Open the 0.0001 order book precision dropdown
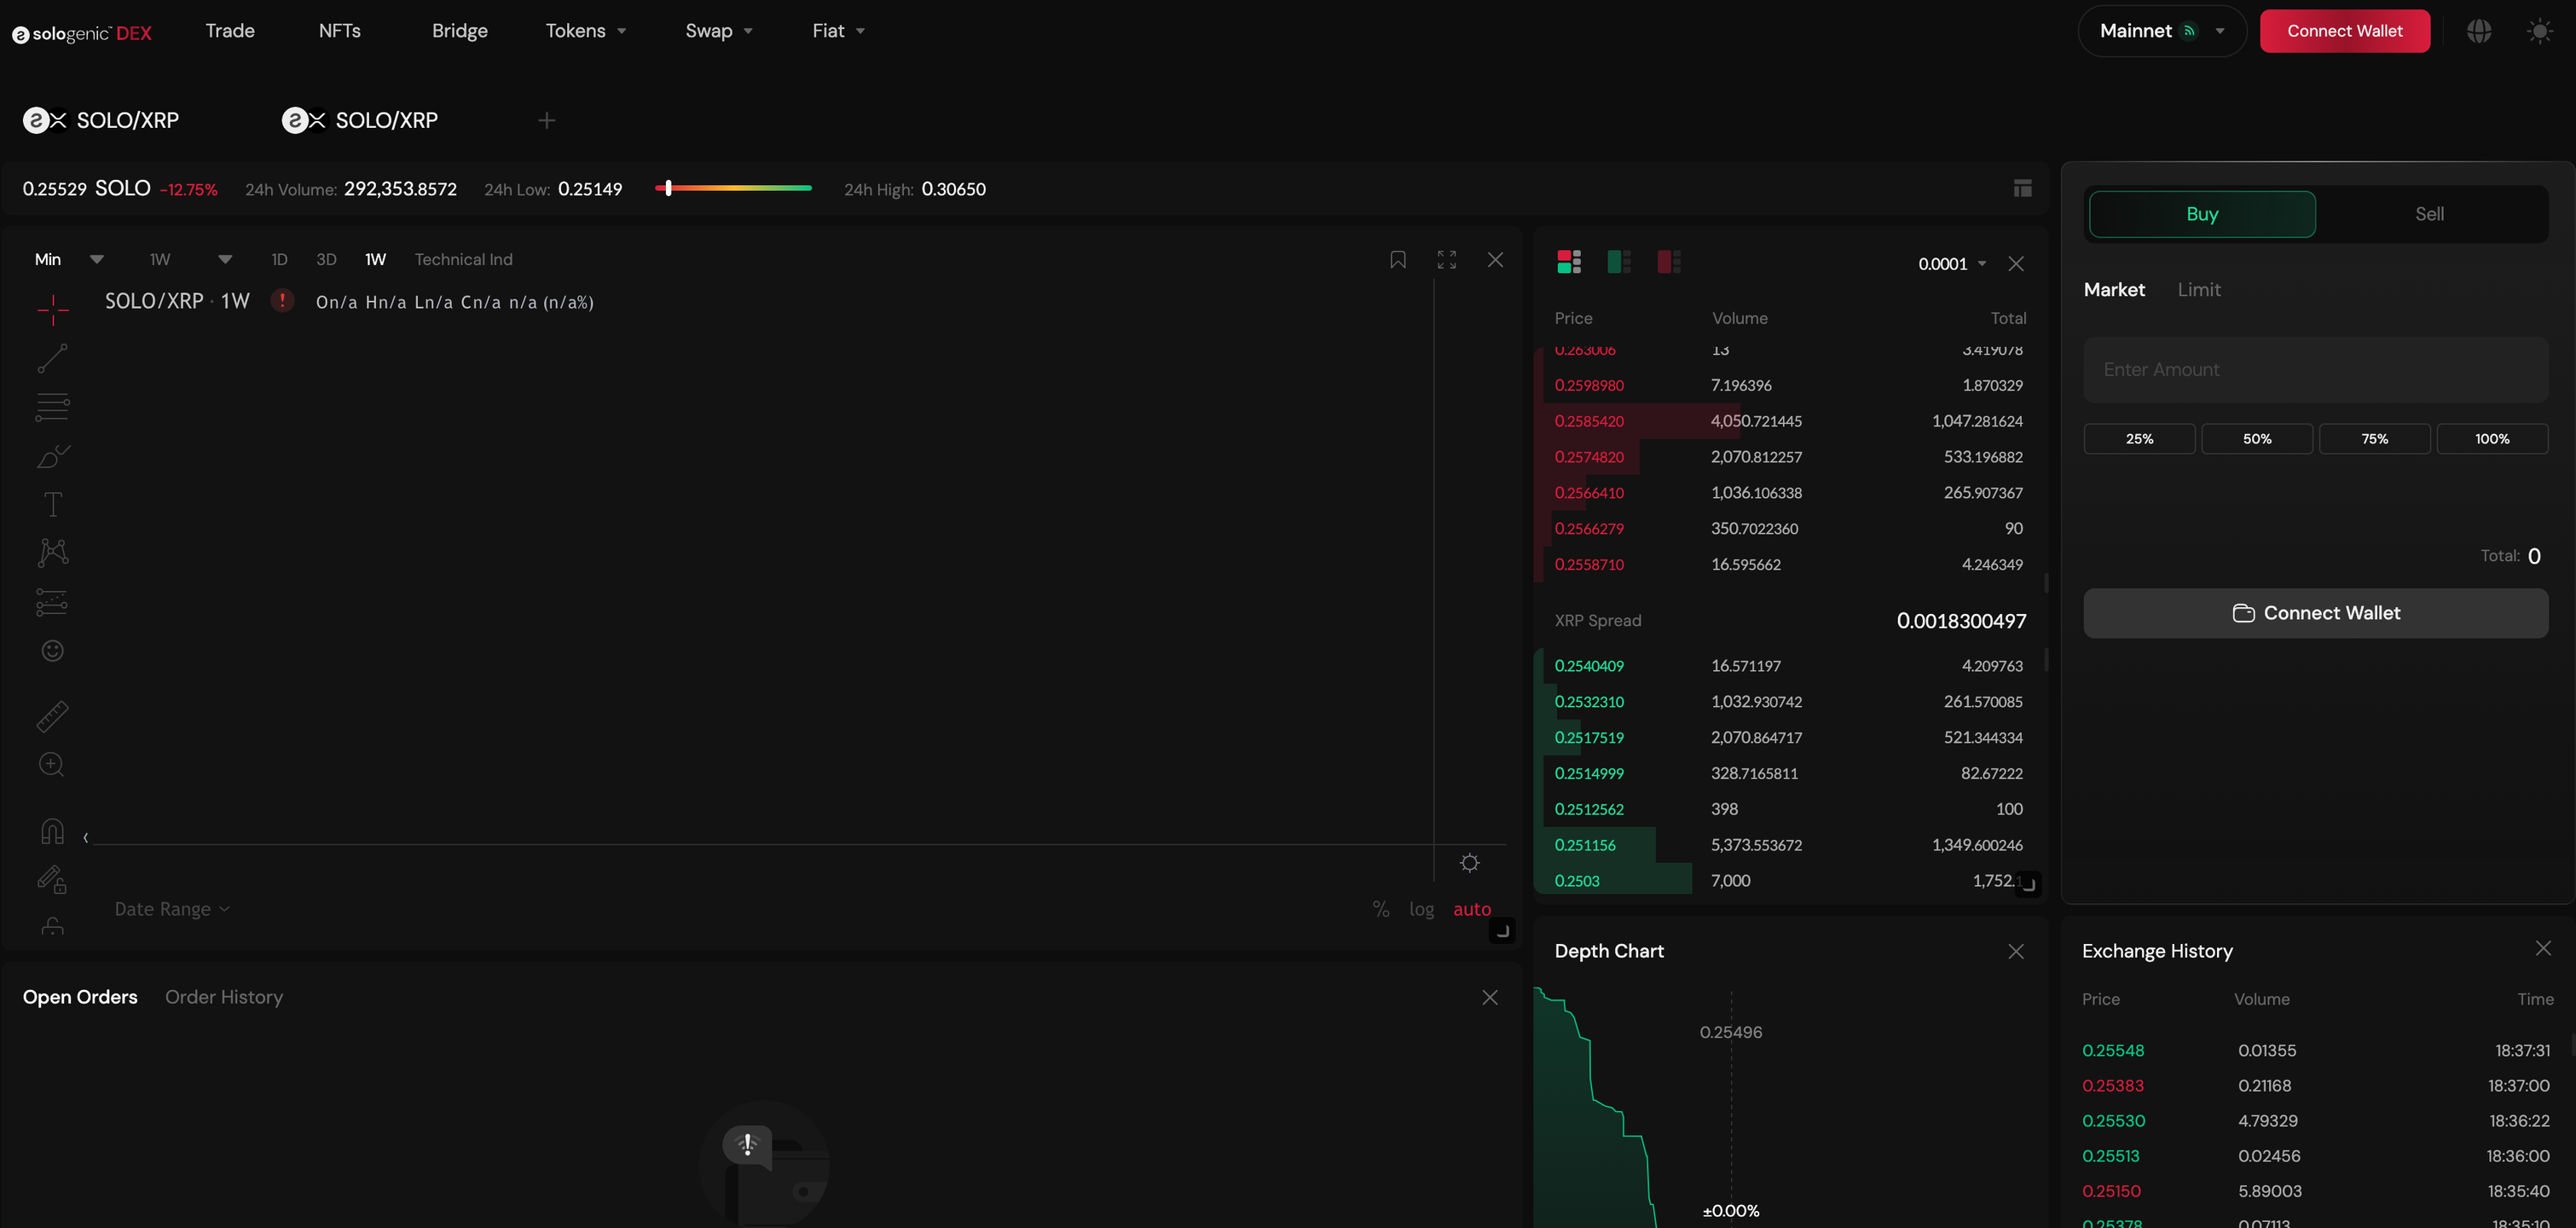The image size is (2576, 1228). point(1949,263)
